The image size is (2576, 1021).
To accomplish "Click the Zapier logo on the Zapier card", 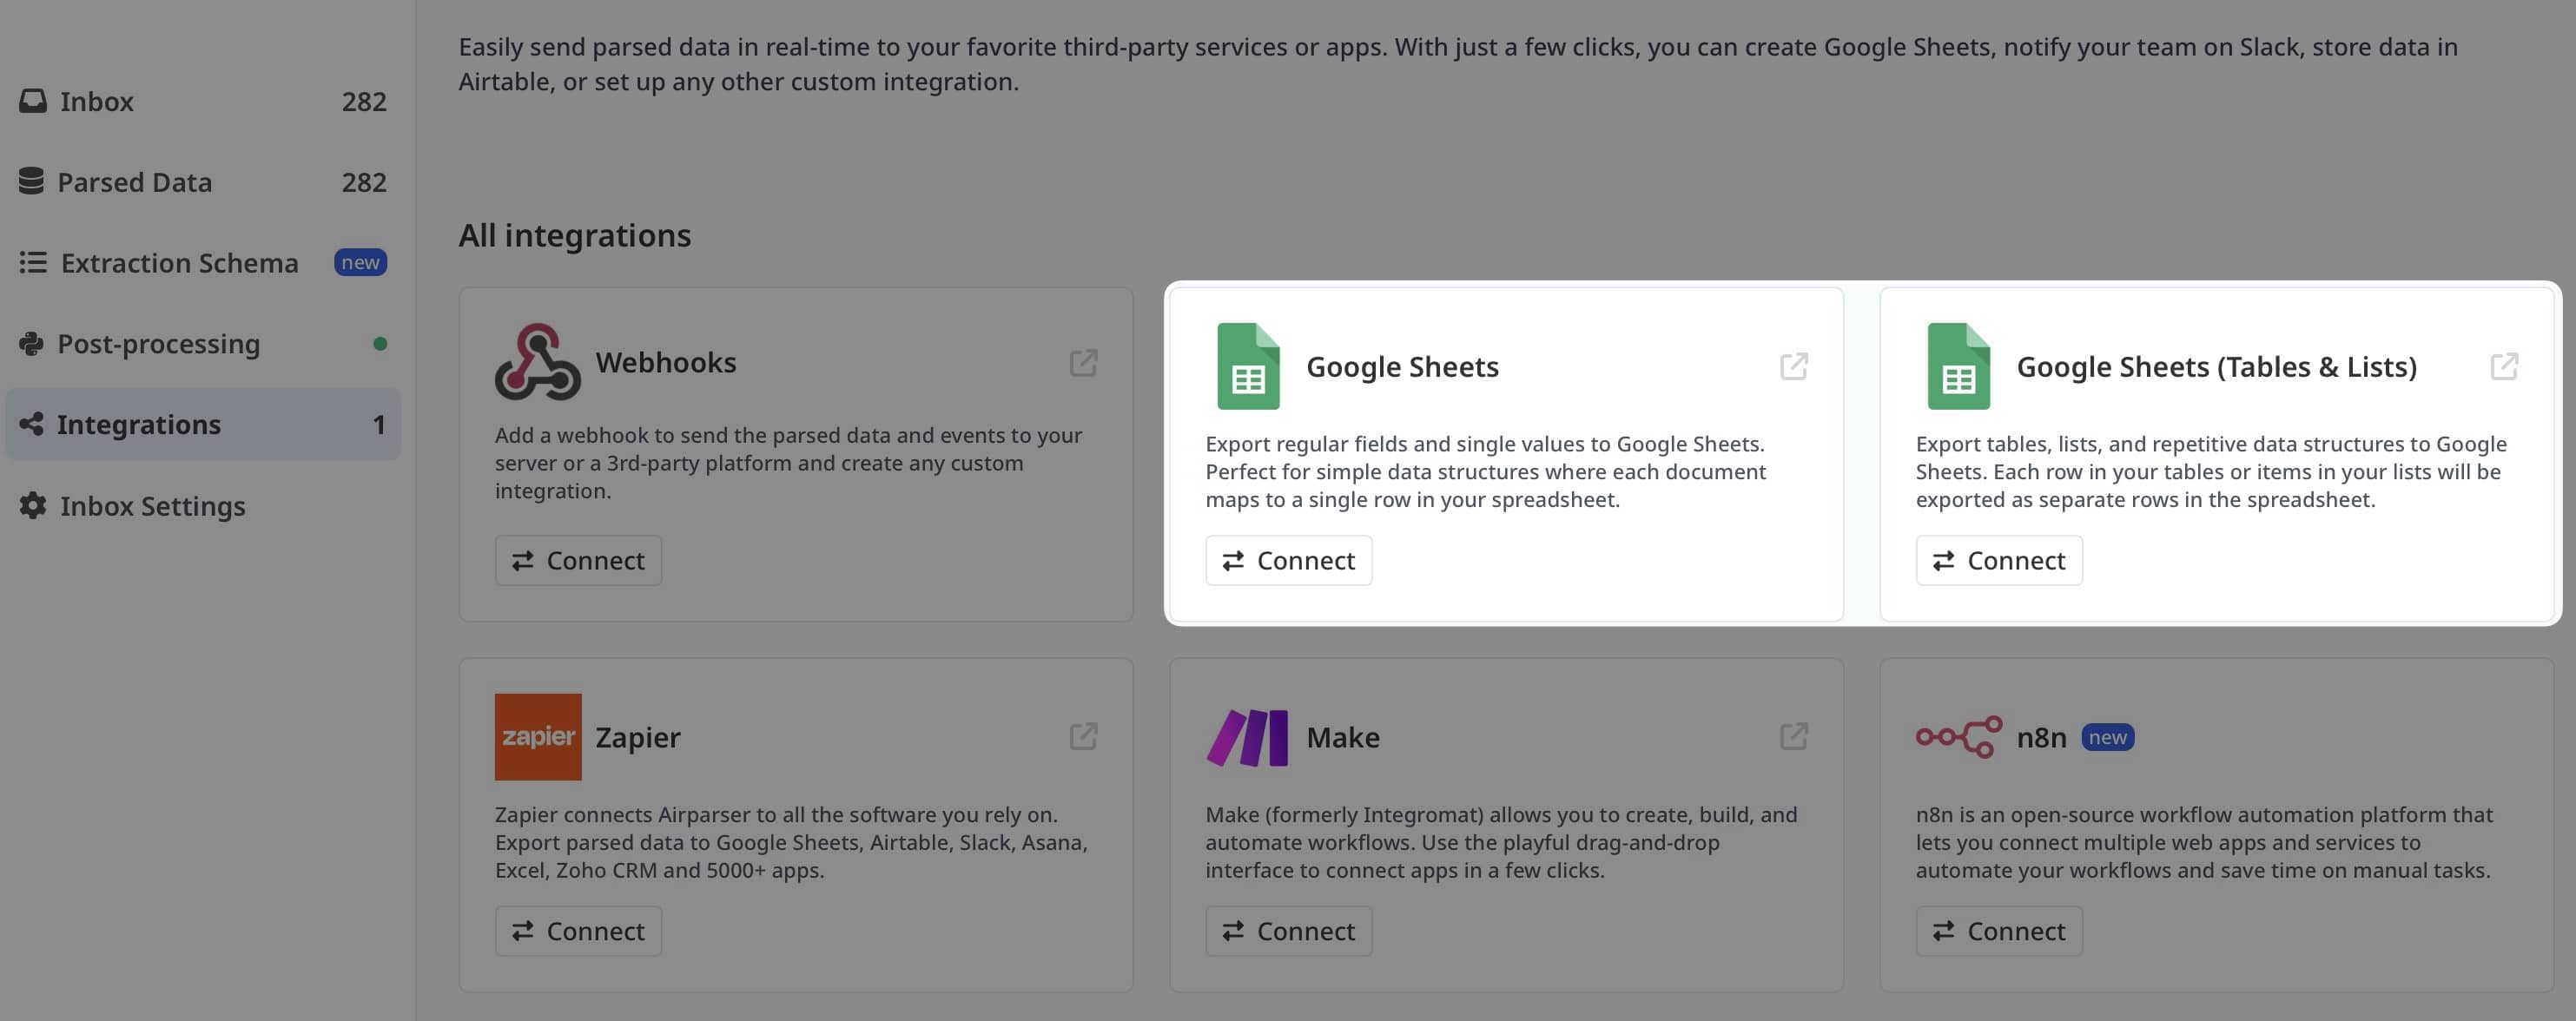I will click(538, 737).
